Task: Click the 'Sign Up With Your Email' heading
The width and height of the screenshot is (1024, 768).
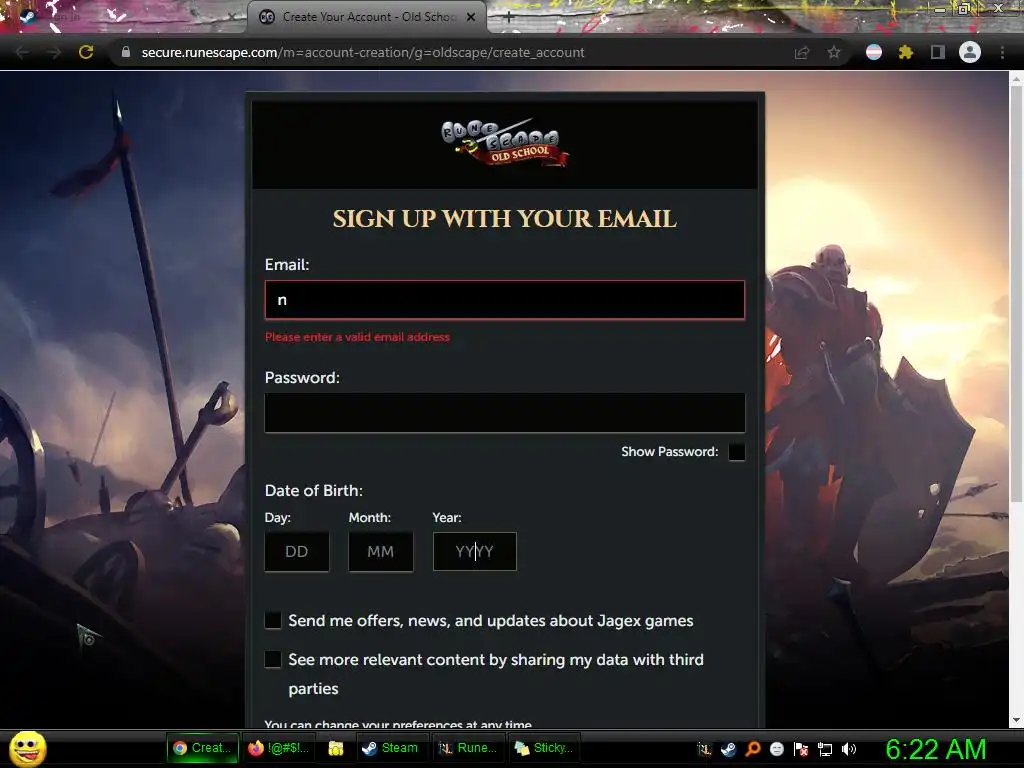Action: pyautogui.click(x=505, y=219)
